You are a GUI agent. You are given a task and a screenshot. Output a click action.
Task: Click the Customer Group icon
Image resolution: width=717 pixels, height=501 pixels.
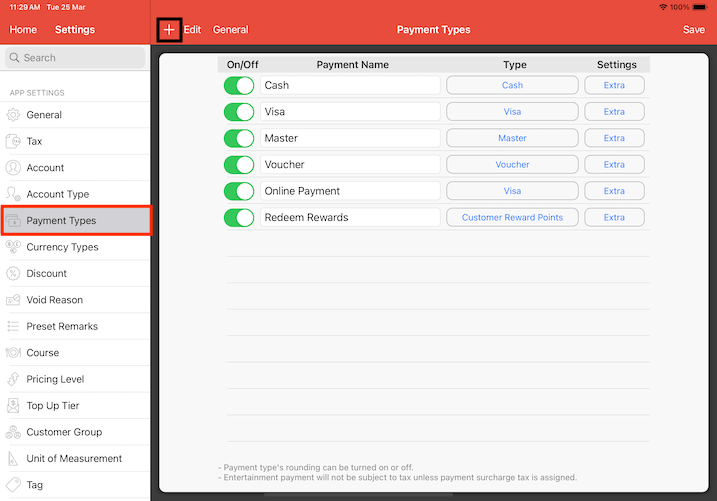point(13,432)
